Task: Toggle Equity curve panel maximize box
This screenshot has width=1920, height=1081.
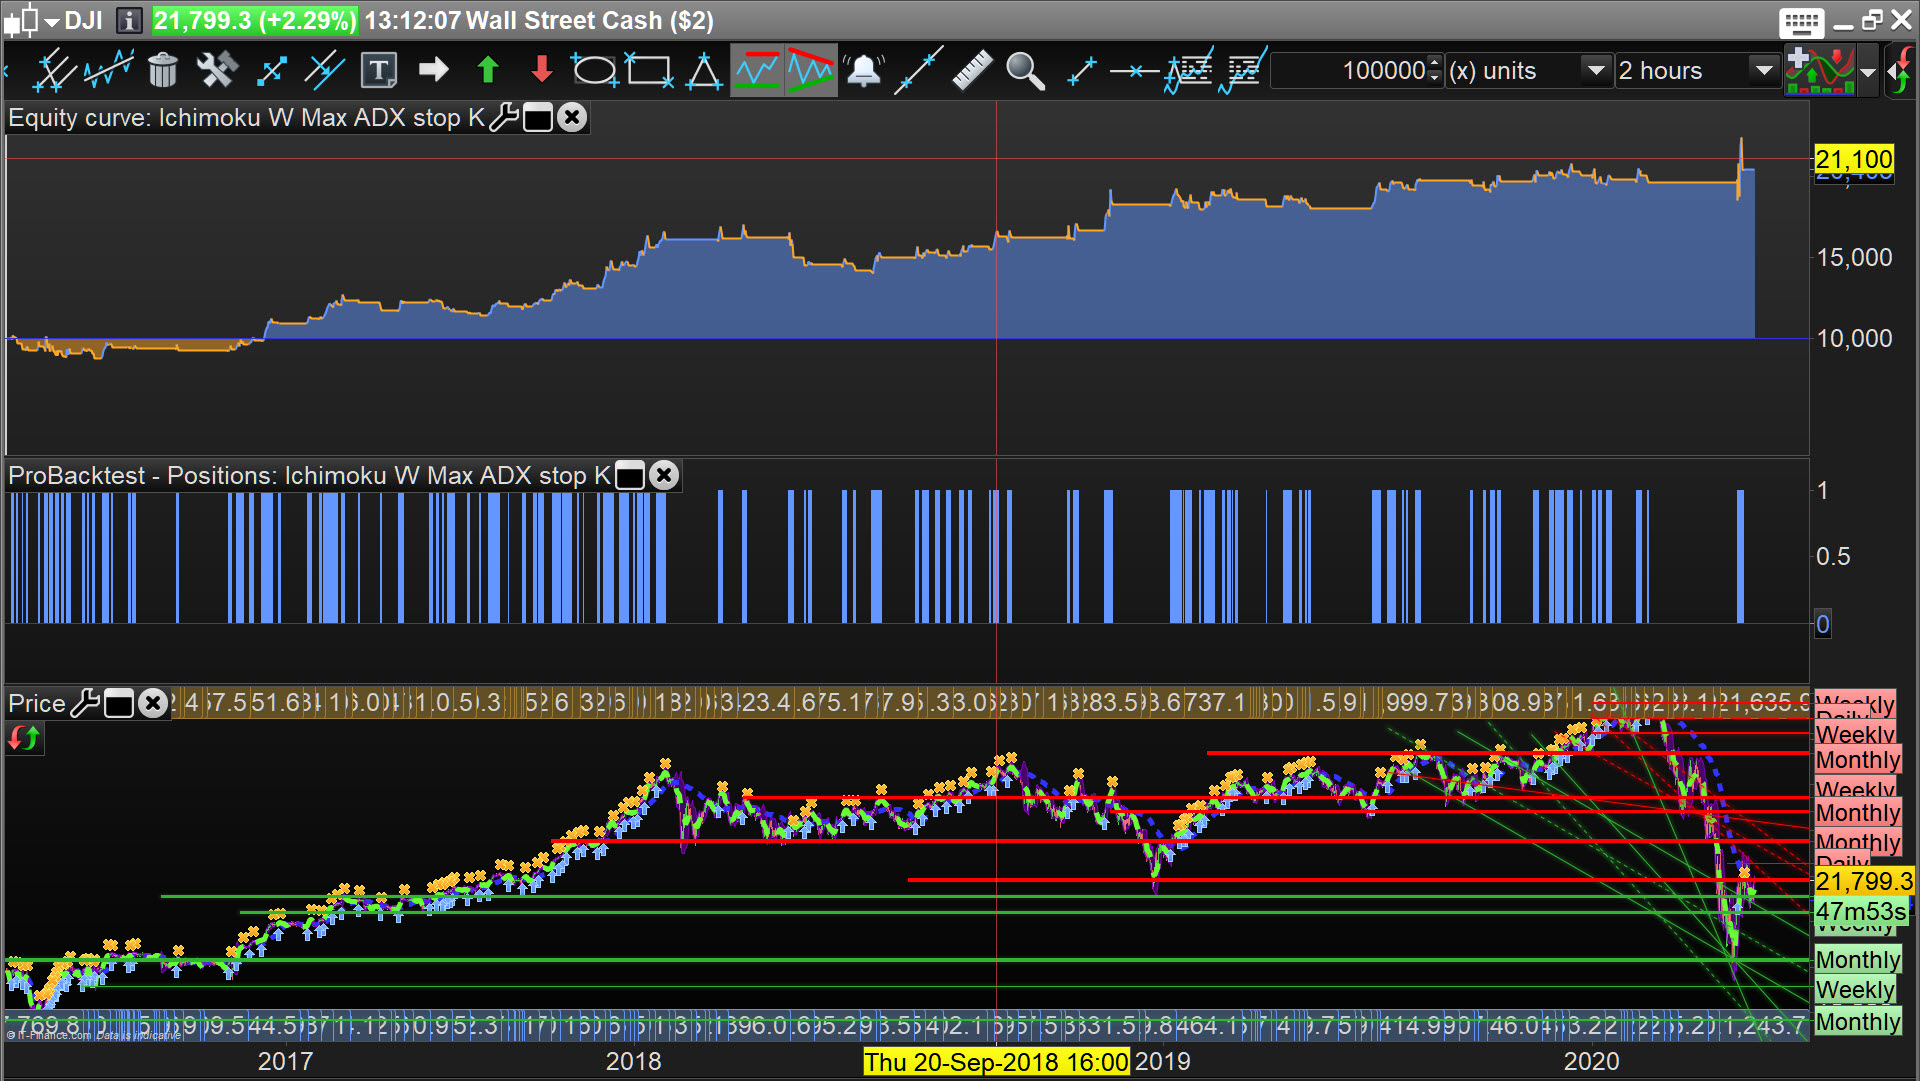Action: (538, 118)
